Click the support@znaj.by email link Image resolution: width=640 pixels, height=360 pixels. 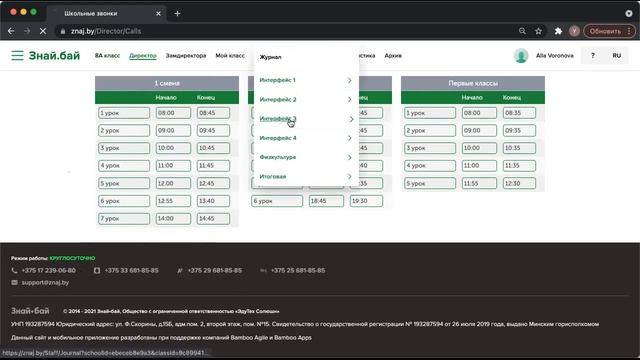pos(45,282)
